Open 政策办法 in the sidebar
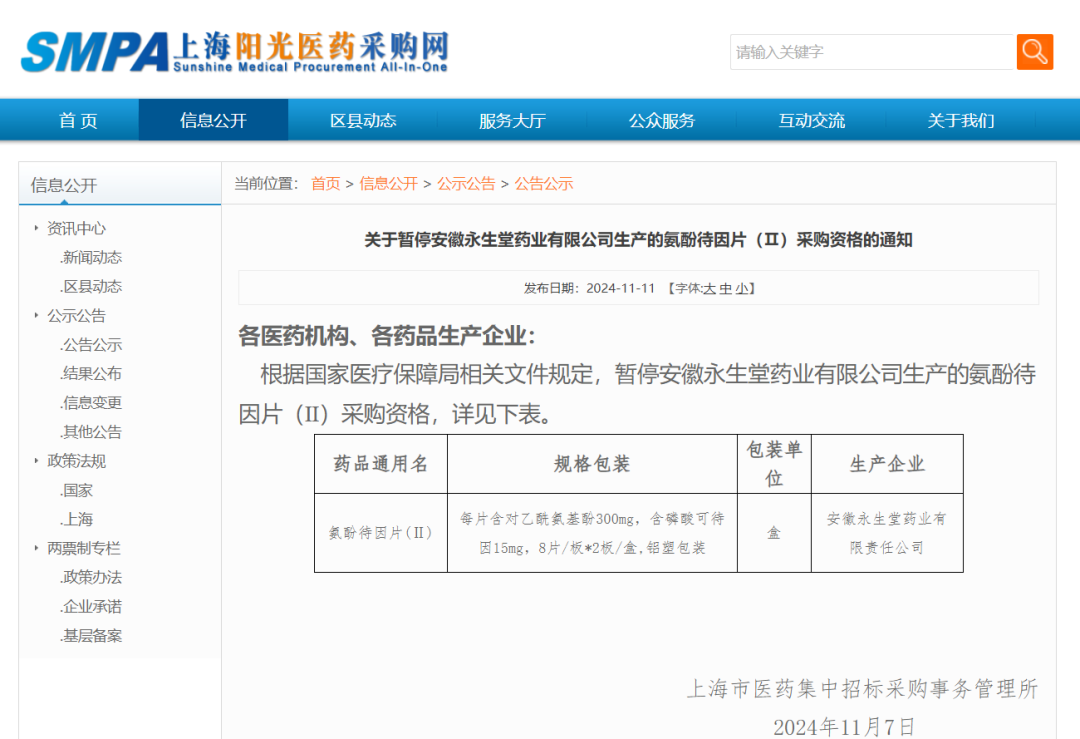This screenshot has width=1080, height=739. [x=91, y=577]
